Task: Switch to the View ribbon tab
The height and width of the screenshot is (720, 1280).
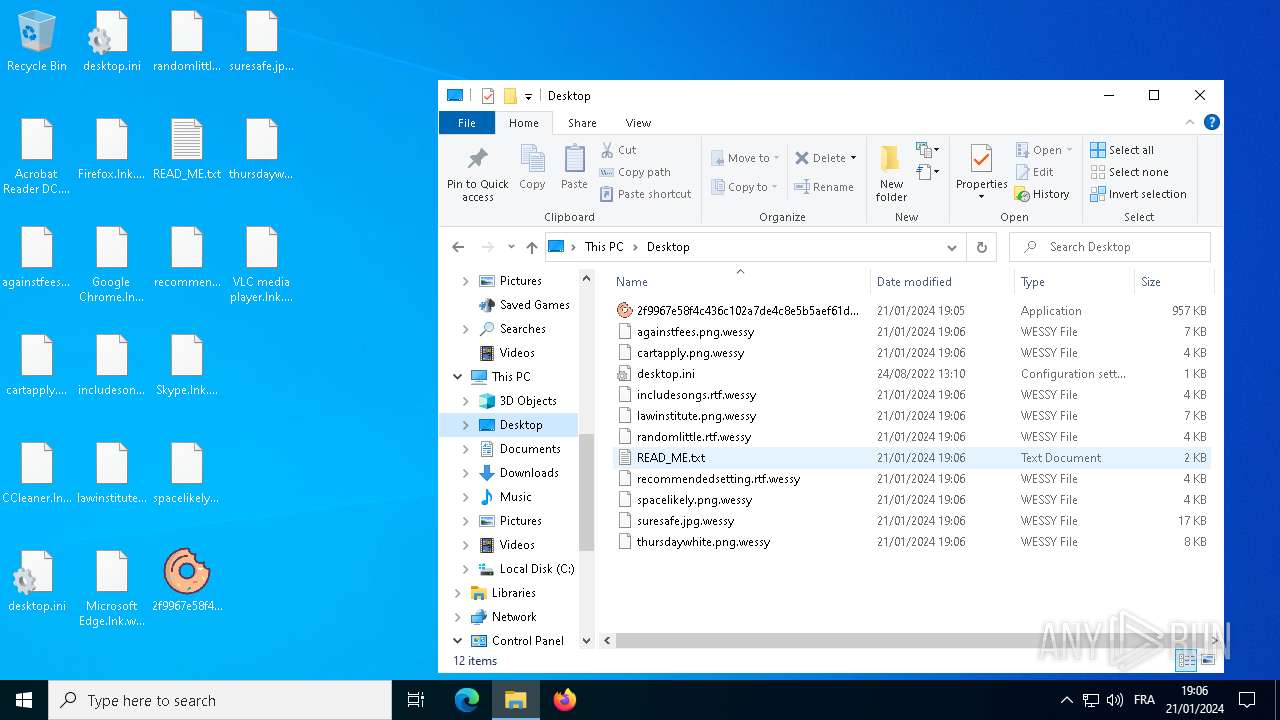Action: [x=638, y=123]
